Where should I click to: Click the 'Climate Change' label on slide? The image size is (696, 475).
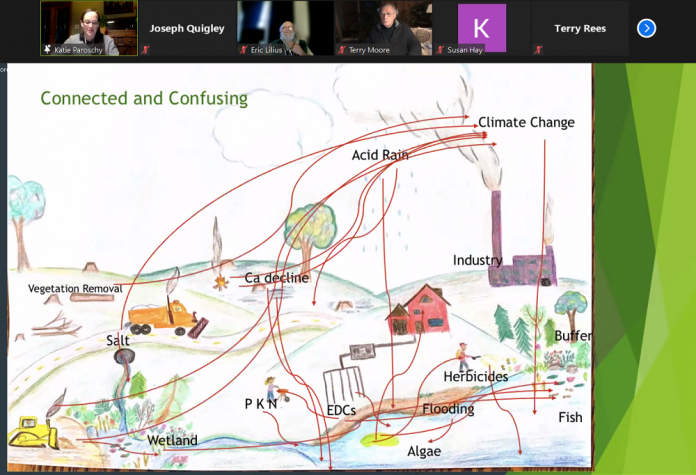pos(526,122)
